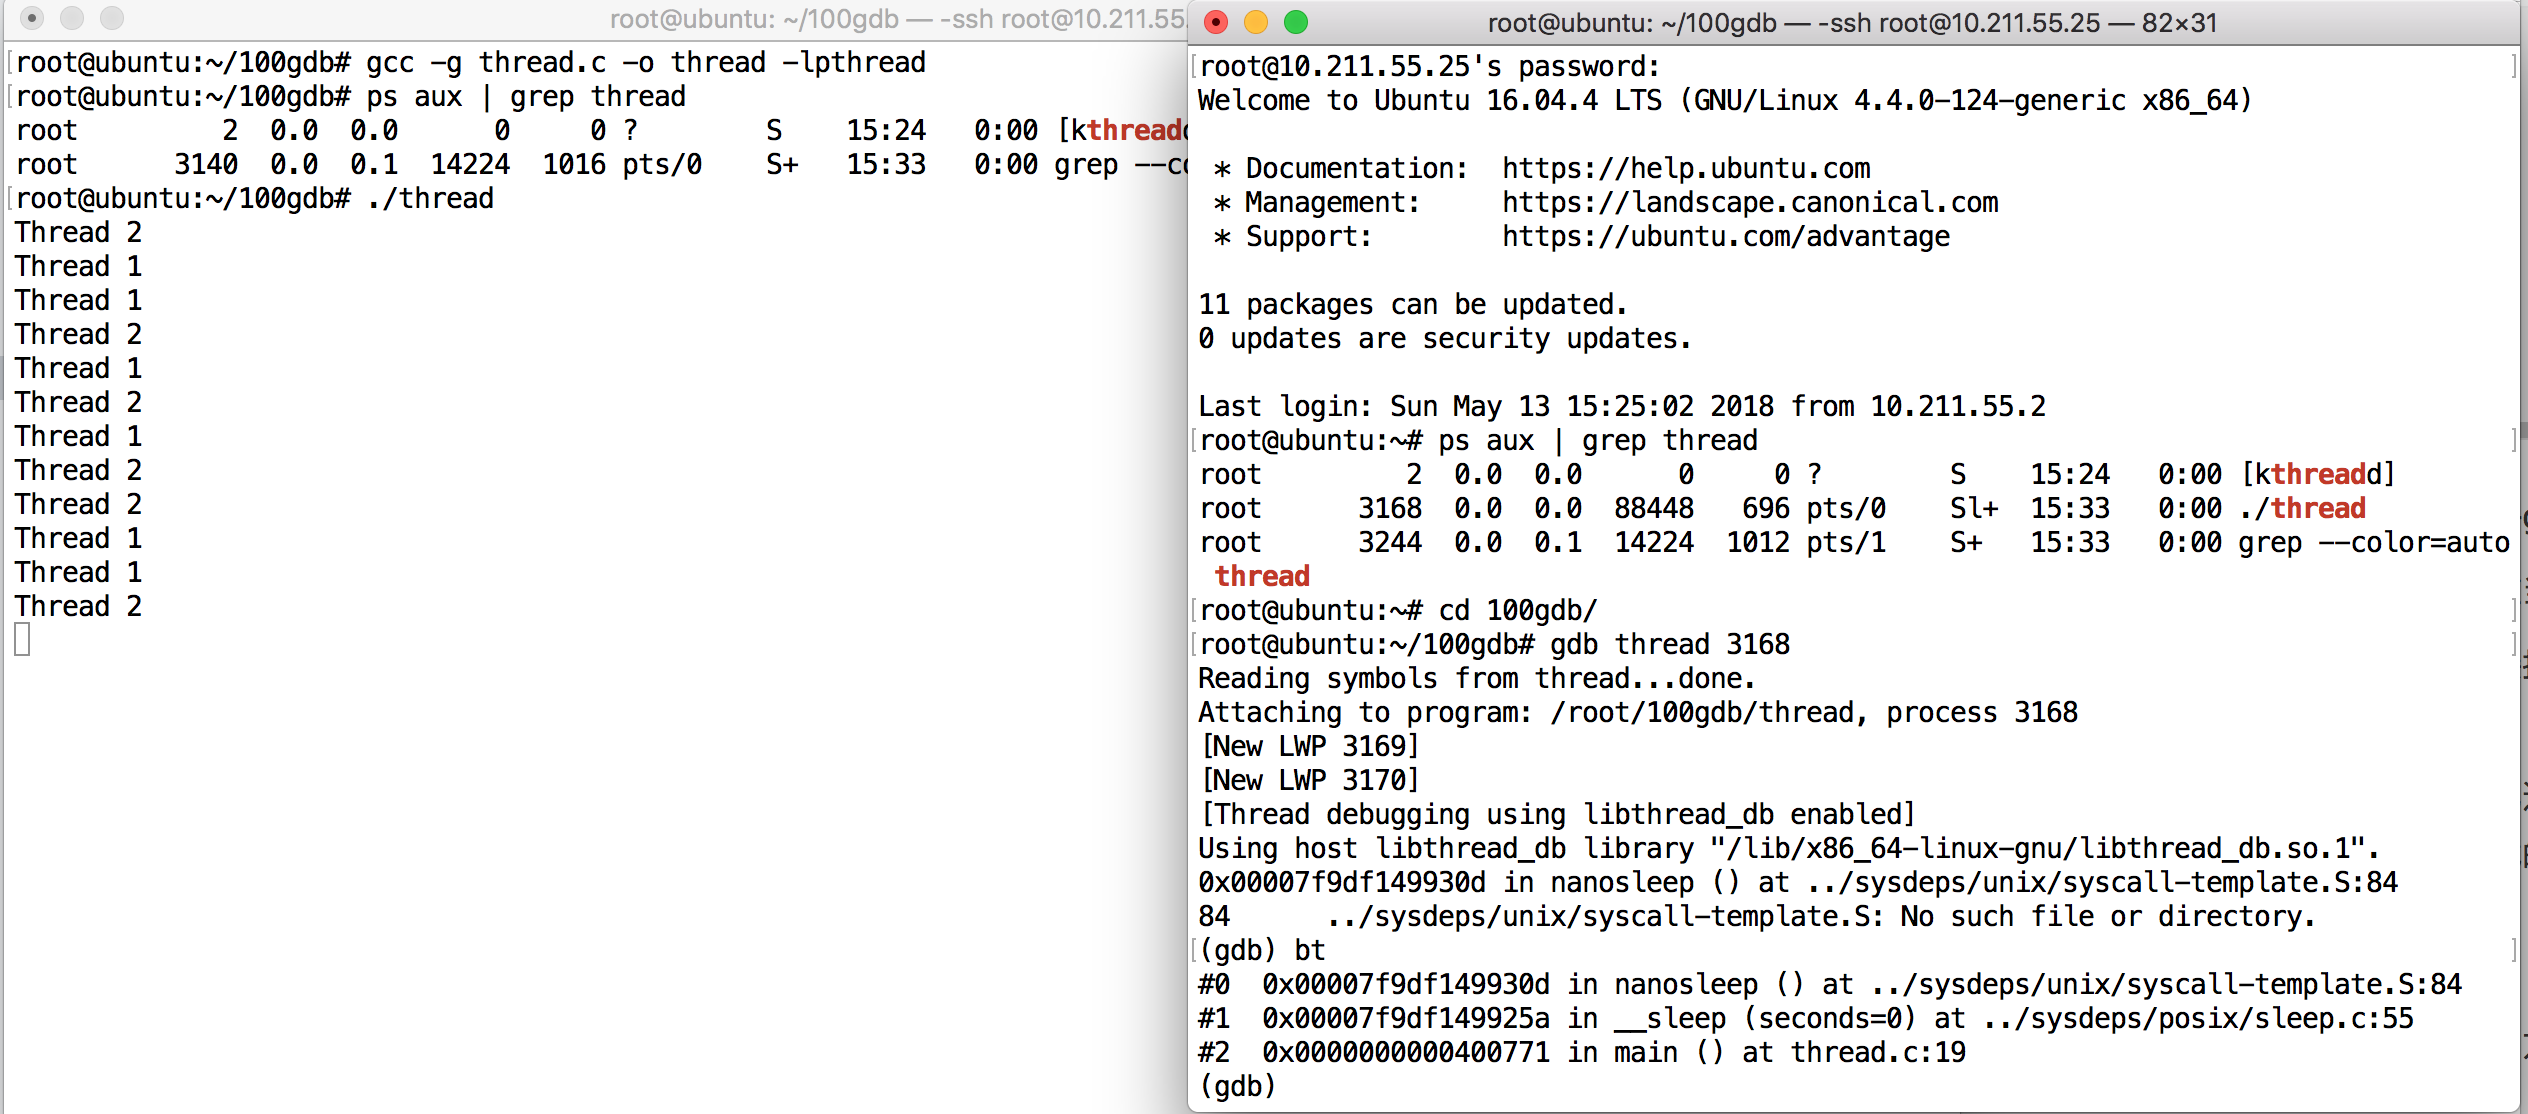Click the green zoom button of the right terminal

[1296, 22]
